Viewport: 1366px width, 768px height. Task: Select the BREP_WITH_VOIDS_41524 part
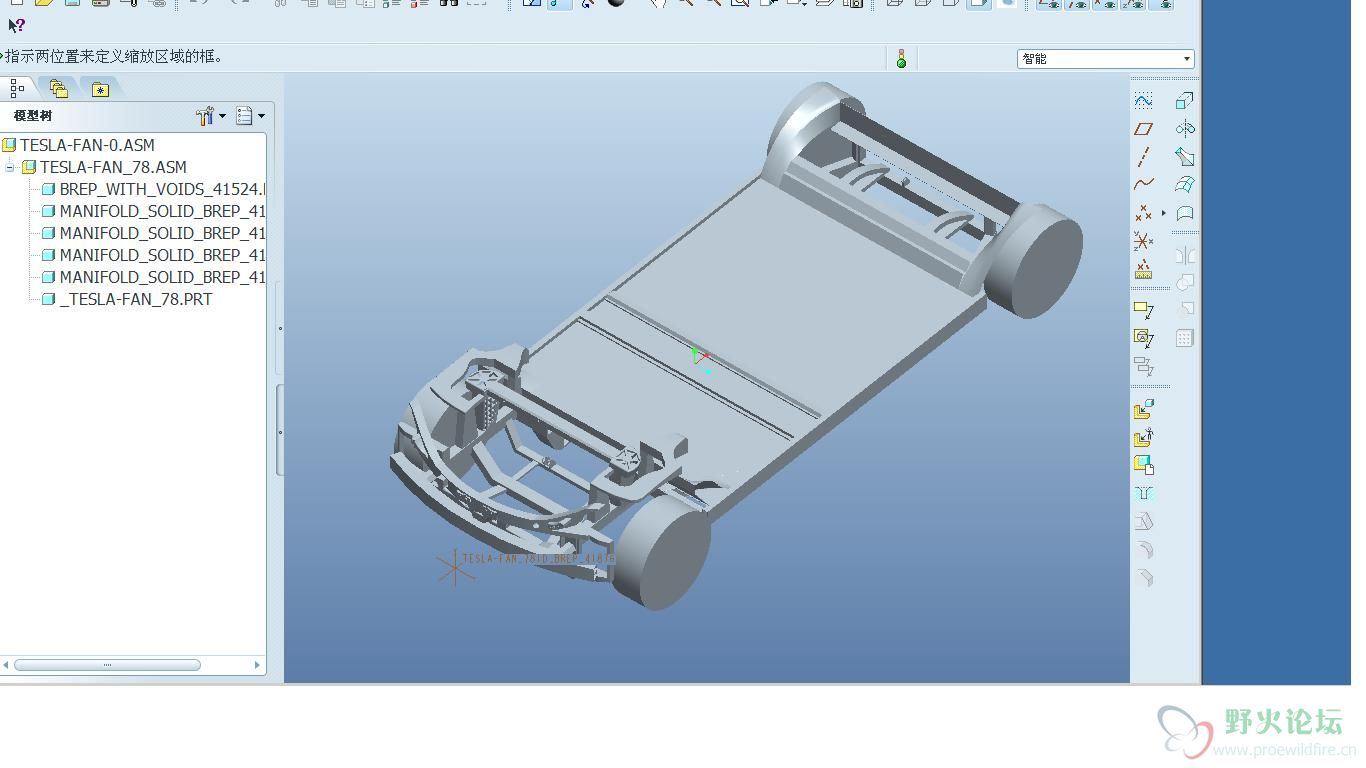(x=162, y=189)
